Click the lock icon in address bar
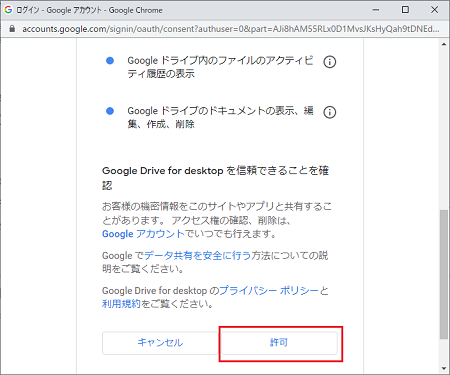This screenshot has width=450, height=375. (x=12, y=29)
